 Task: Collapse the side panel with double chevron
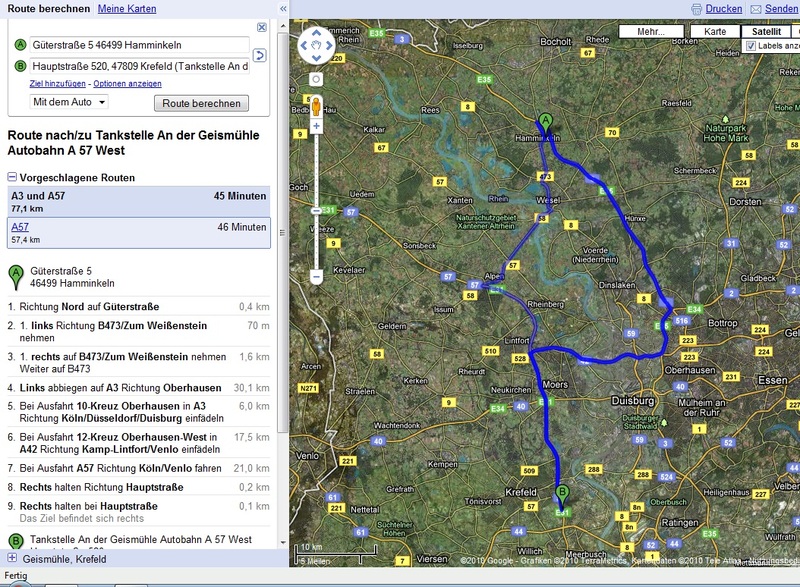[x=283, y=9]
